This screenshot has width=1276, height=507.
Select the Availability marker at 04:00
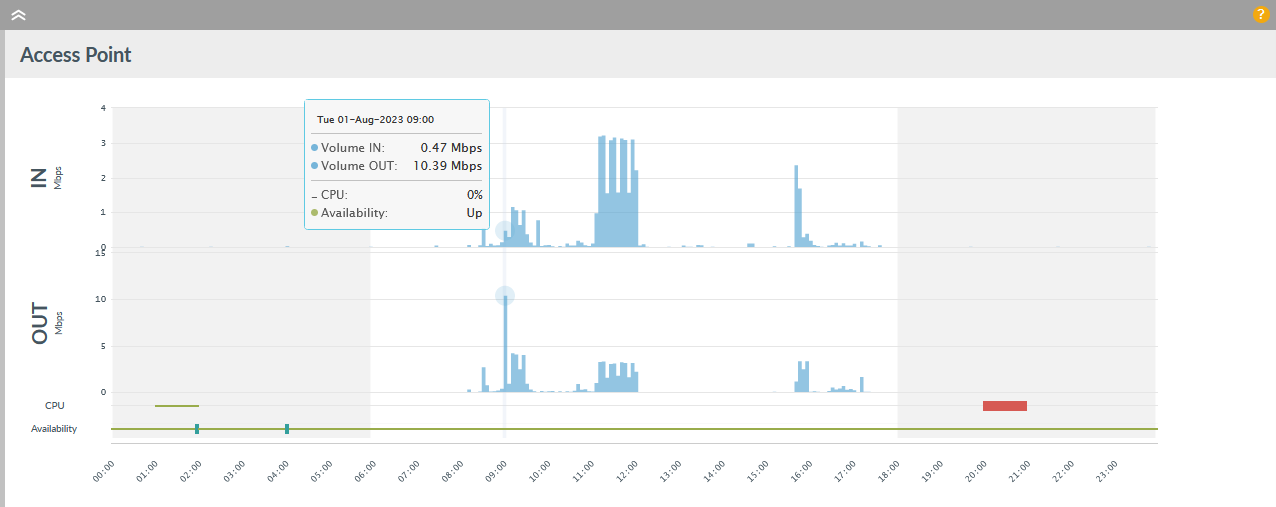(x=287, y=429)
